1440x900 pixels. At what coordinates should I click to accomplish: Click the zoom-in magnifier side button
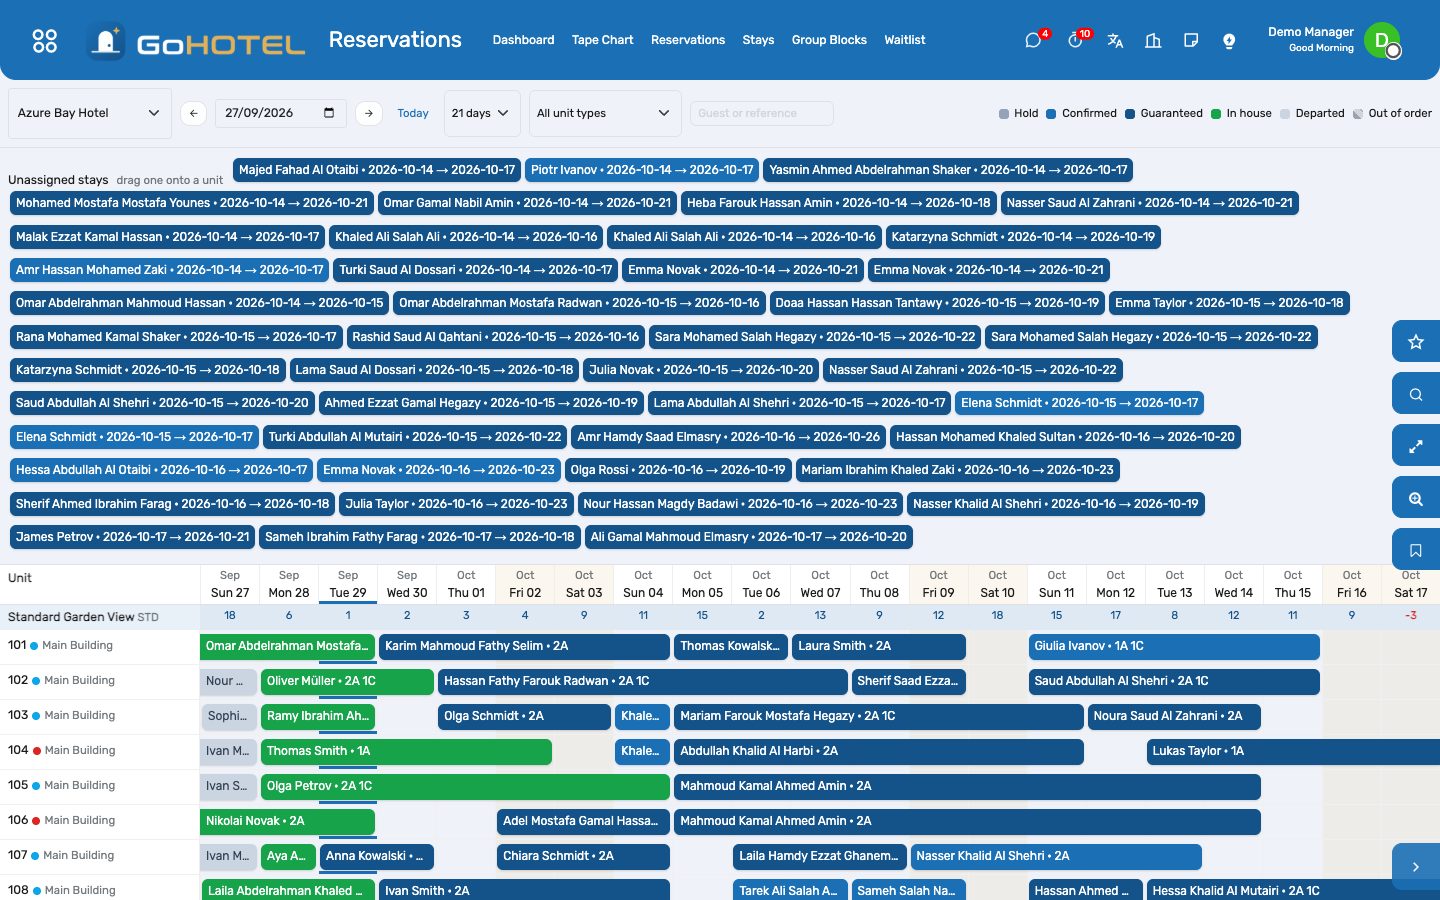1416,498
